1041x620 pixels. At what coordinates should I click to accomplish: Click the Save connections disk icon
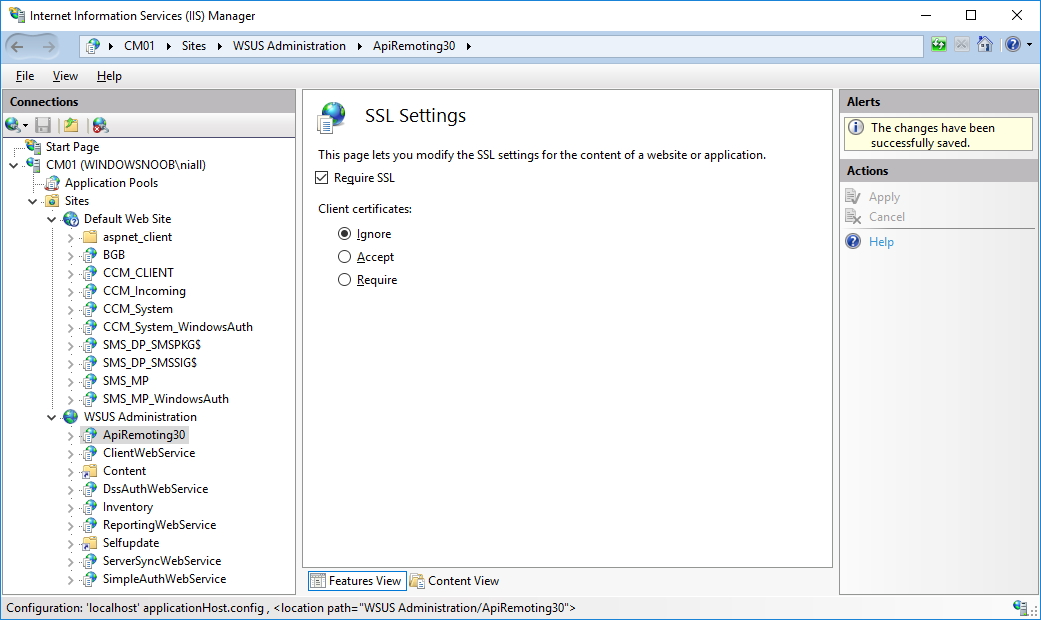[x=43, y=125]
